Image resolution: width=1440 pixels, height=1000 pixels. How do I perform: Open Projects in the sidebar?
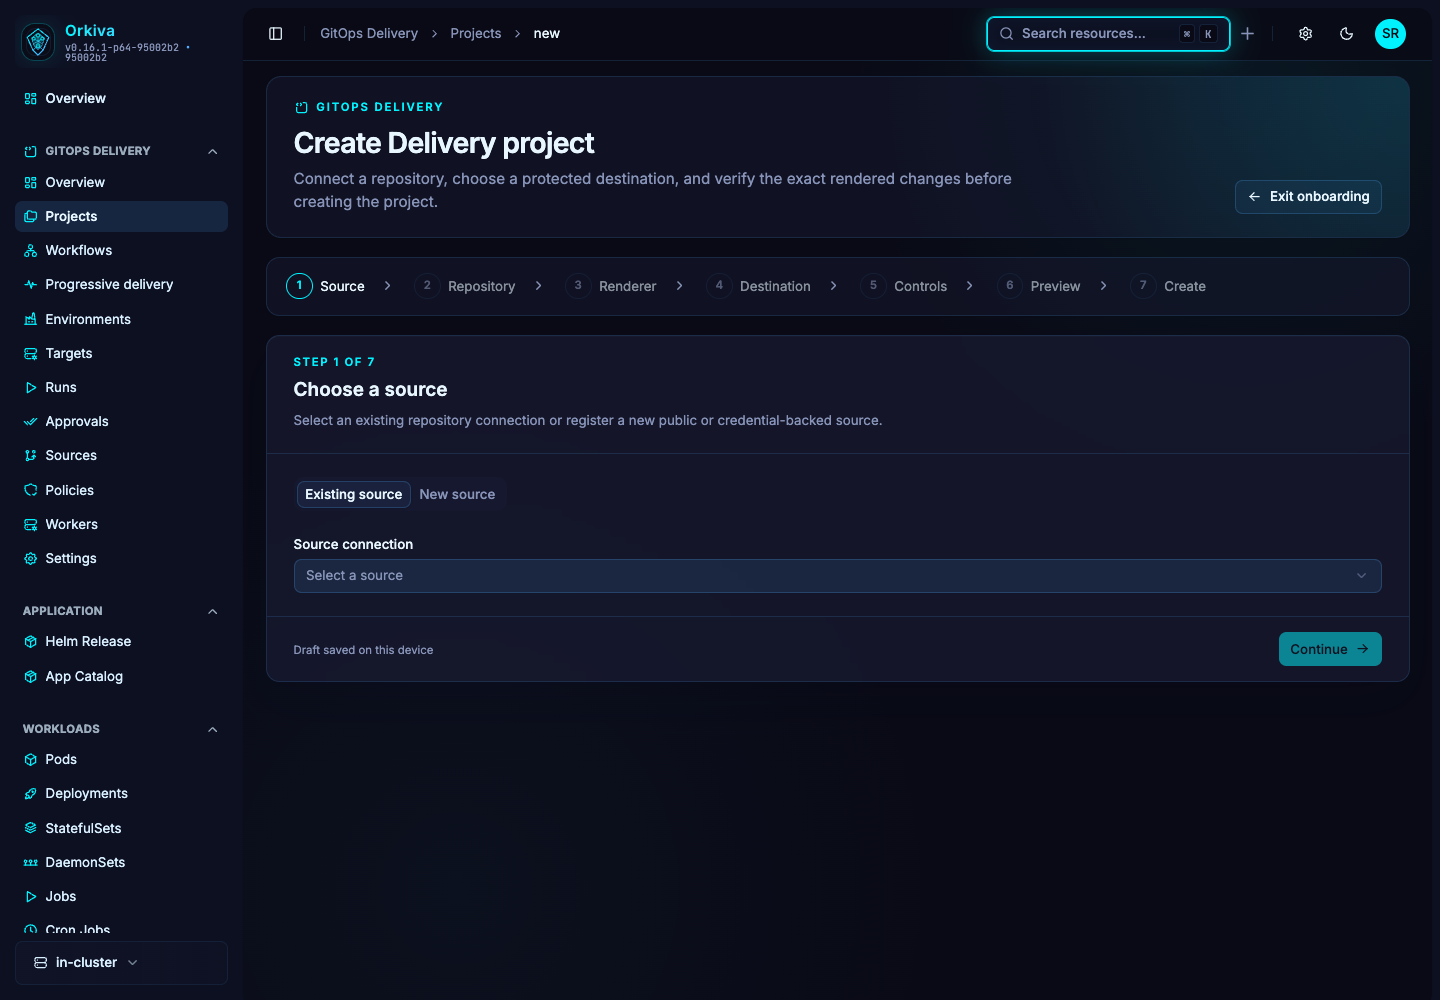tap(121, 217)
